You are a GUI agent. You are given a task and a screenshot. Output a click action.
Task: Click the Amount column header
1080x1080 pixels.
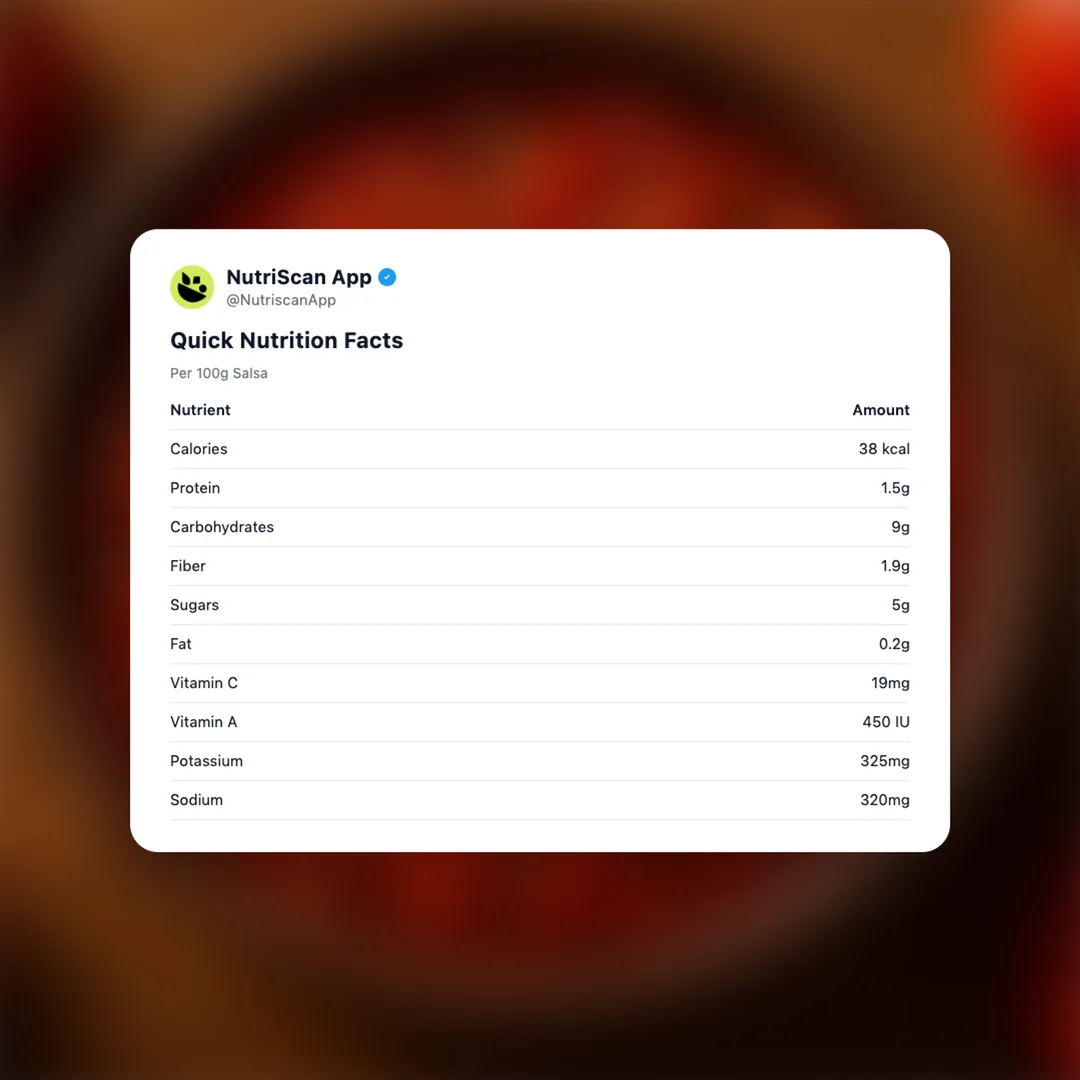(880, 410)
